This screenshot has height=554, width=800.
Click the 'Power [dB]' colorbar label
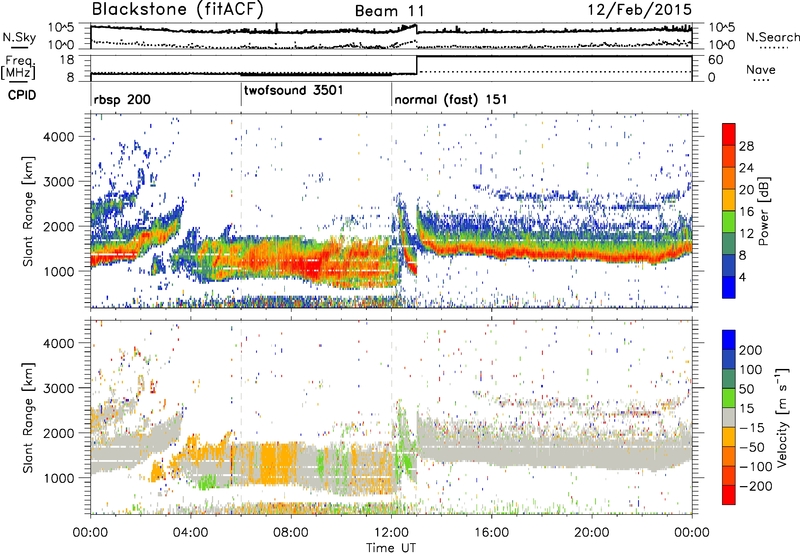click(764, 211)
